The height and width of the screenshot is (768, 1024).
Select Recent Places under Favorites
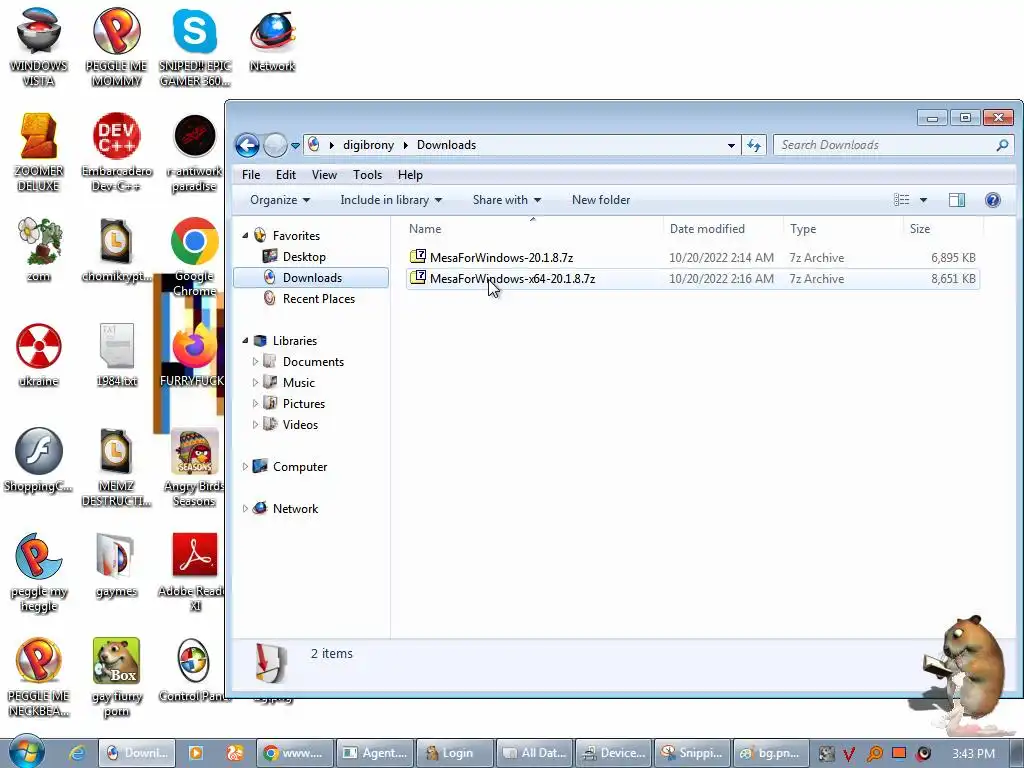(318, 298)
